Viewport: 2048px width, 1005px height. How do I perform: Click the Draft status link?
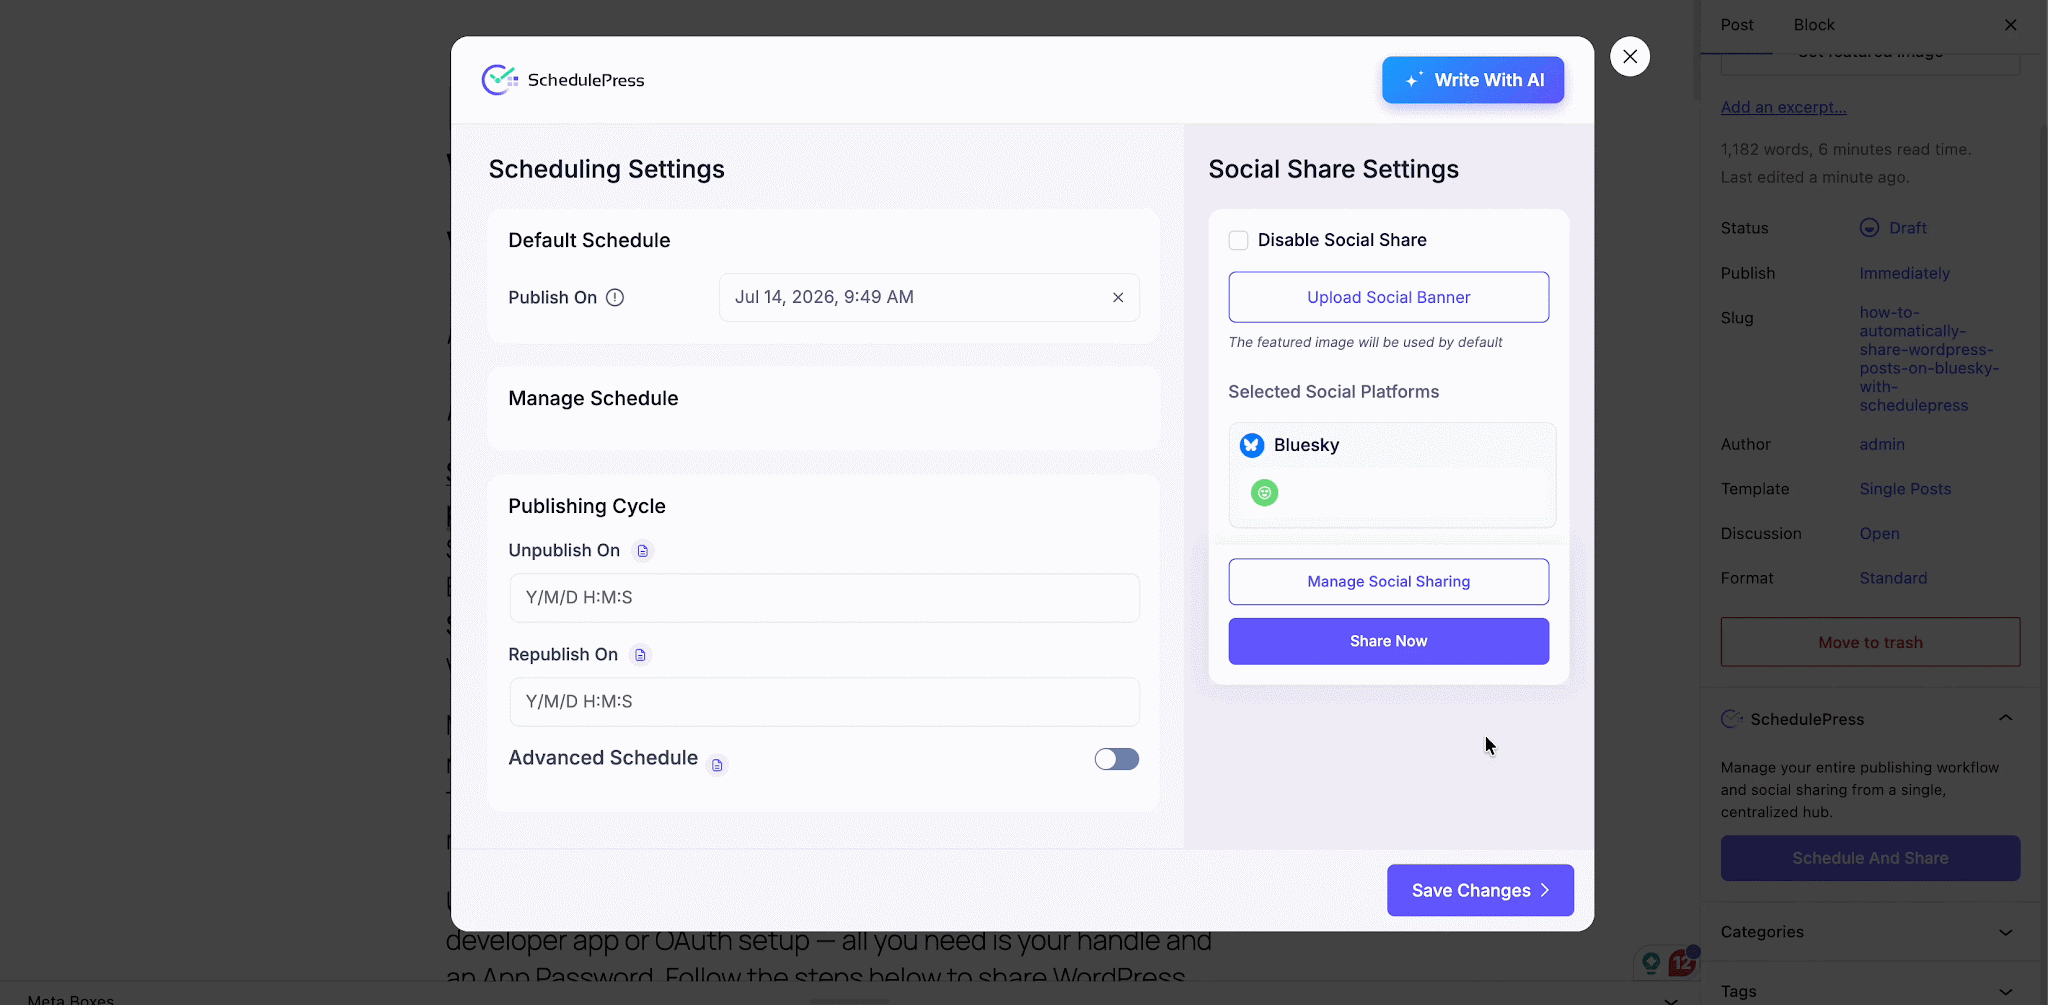[x=1907, y=228]
